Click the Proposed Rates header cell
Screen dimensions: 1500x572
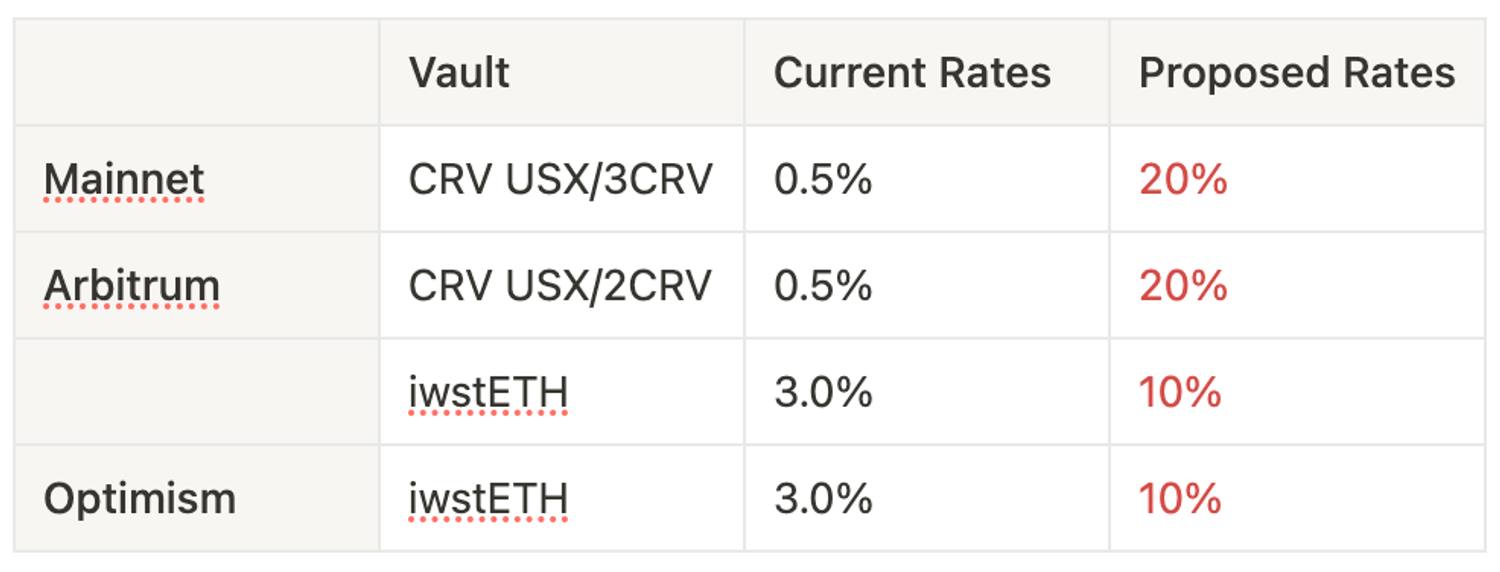tap(1296, 73)
